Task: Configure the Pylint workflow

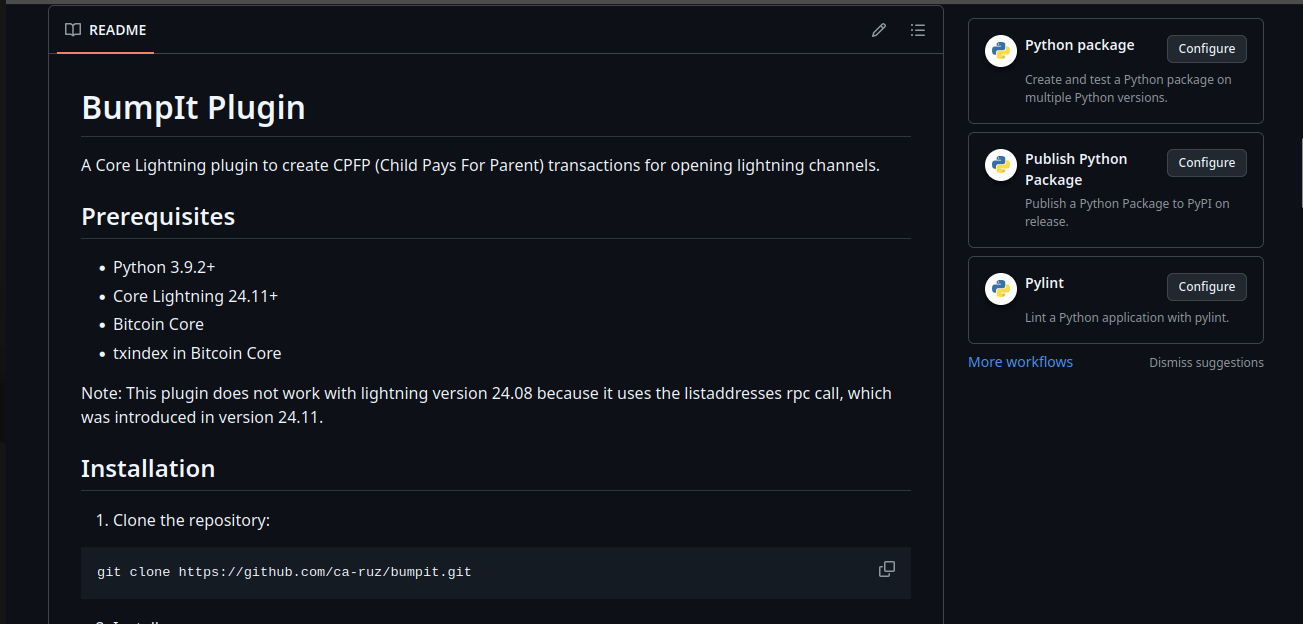Action: click(1206, 287)
